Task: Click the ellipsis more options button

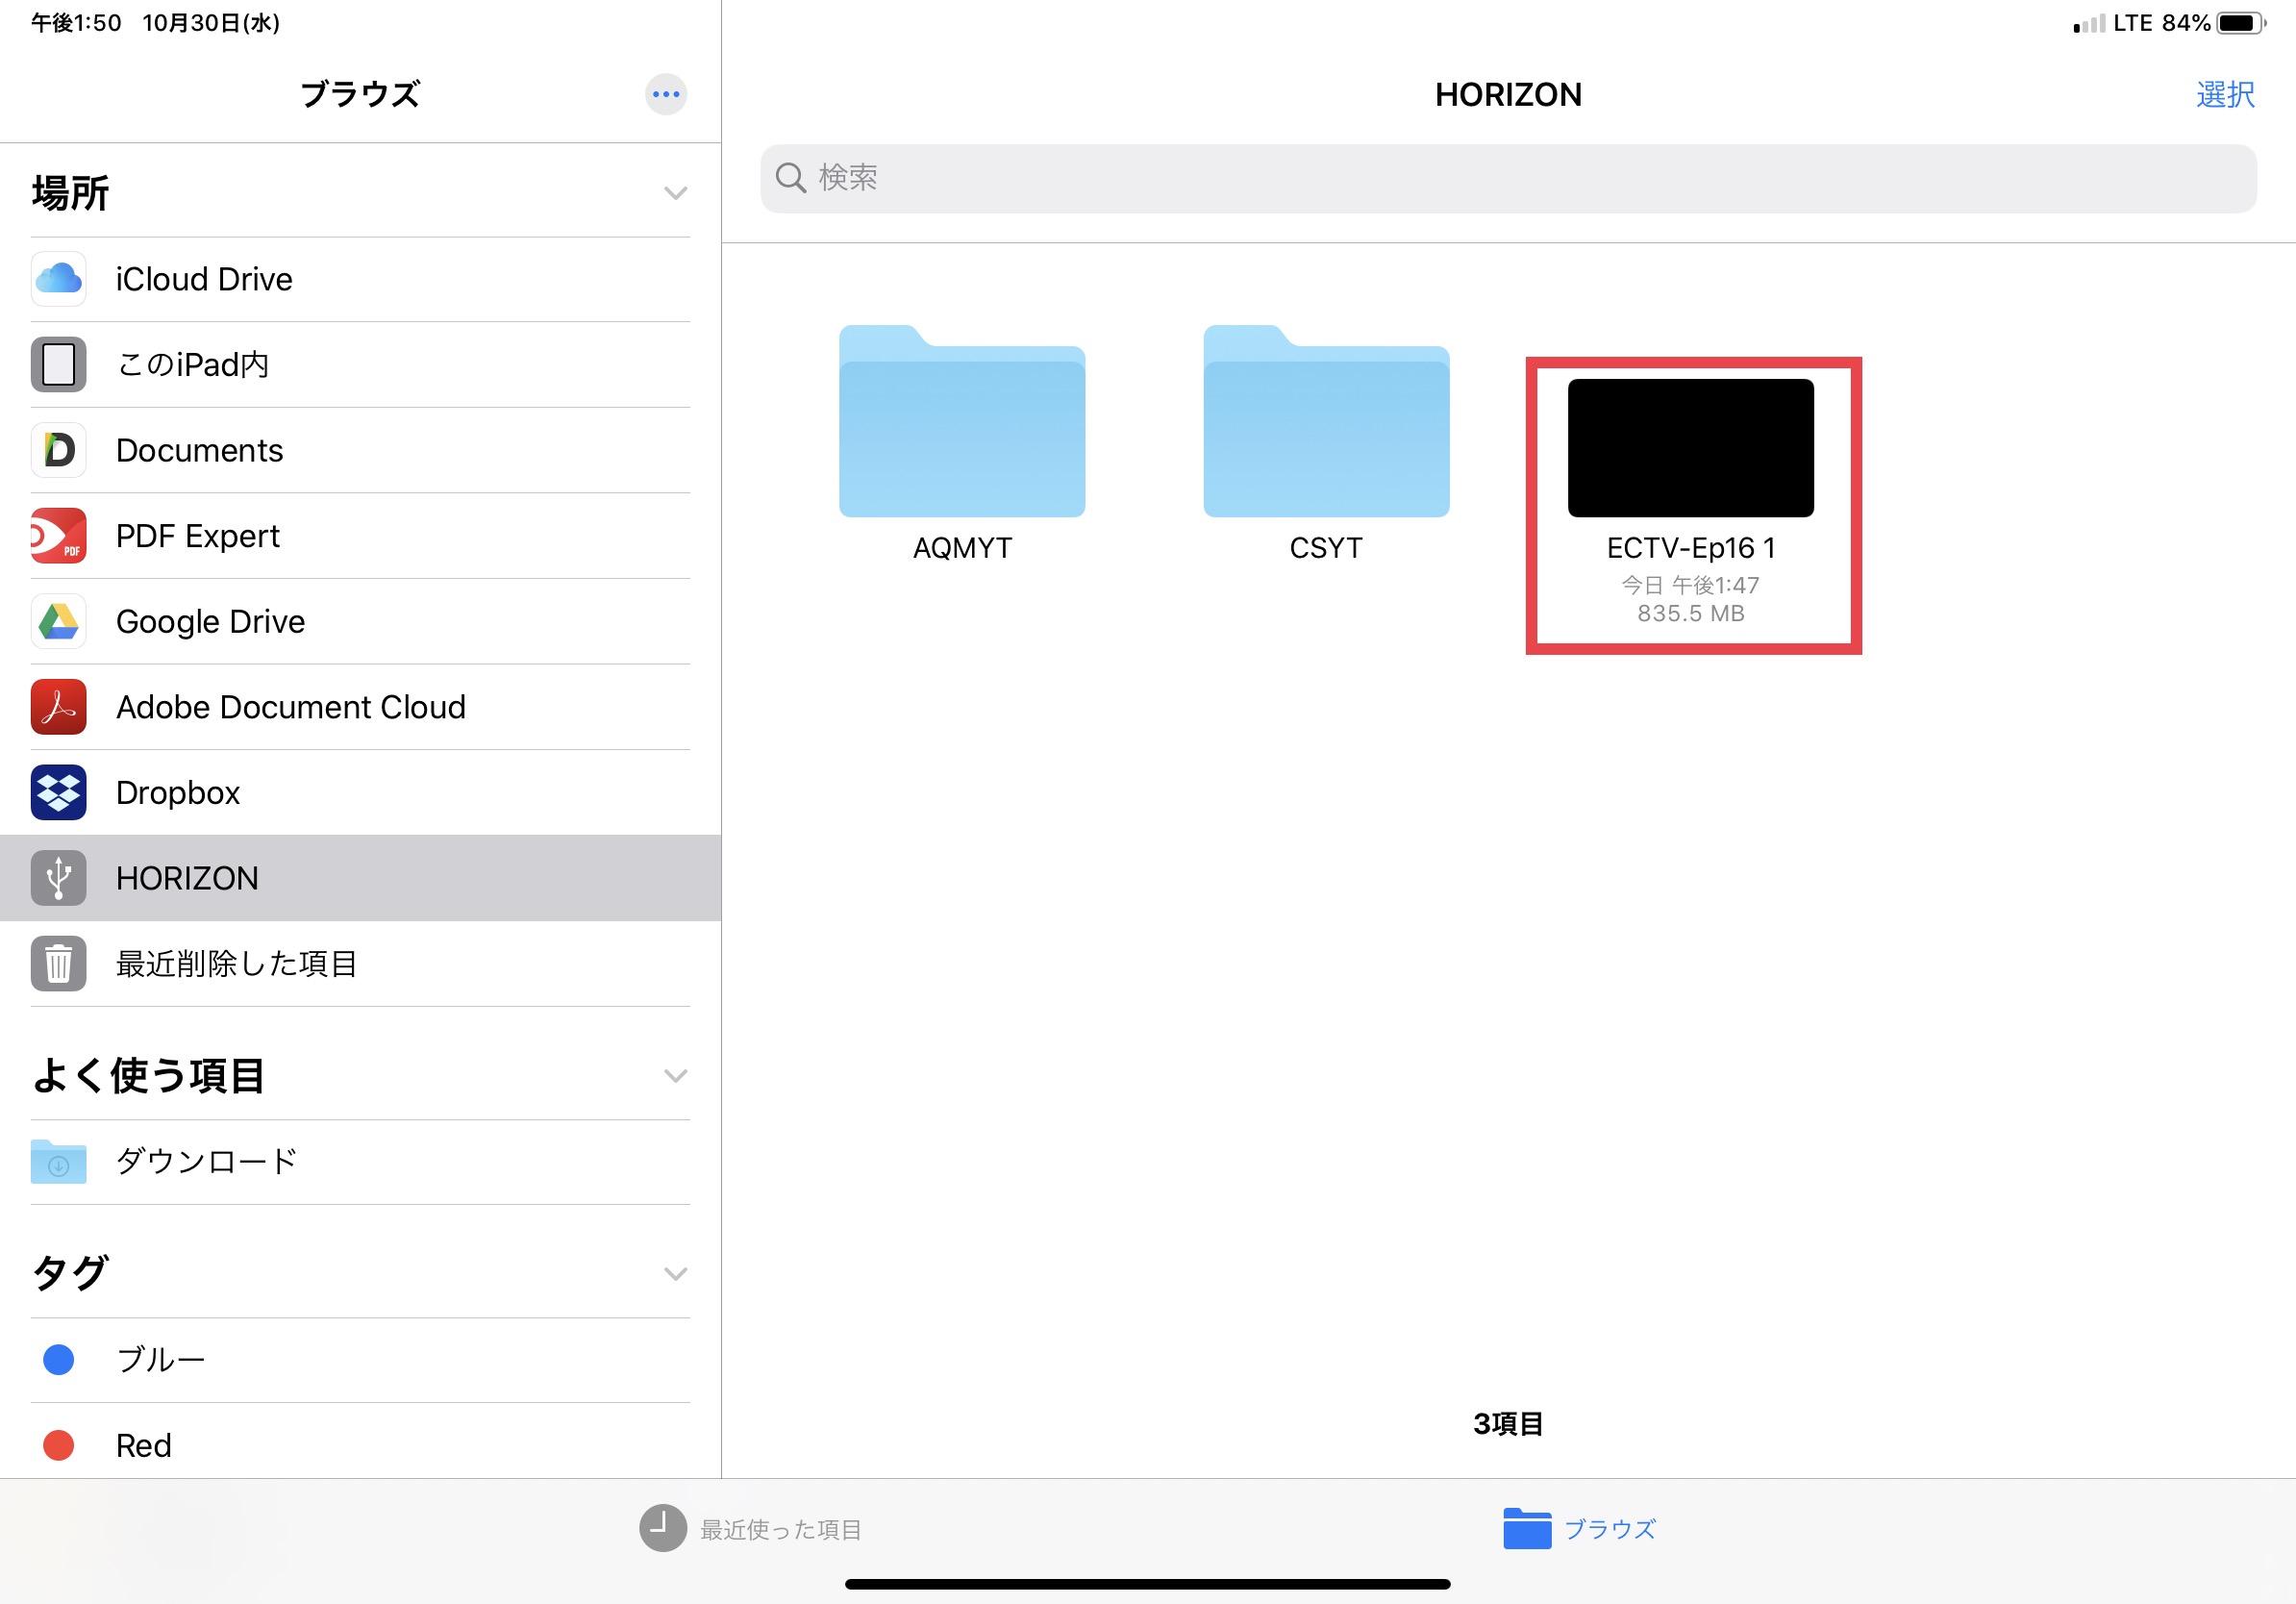Action: coord(665,94)
